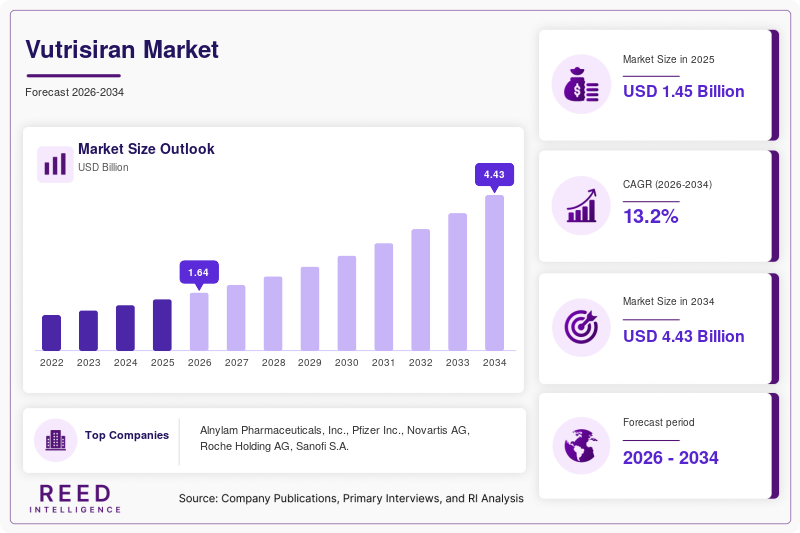Click the growth chart icon next to CAGR
Screen dimensions: 800x533
pyautogui.click(x=581, y=206)
